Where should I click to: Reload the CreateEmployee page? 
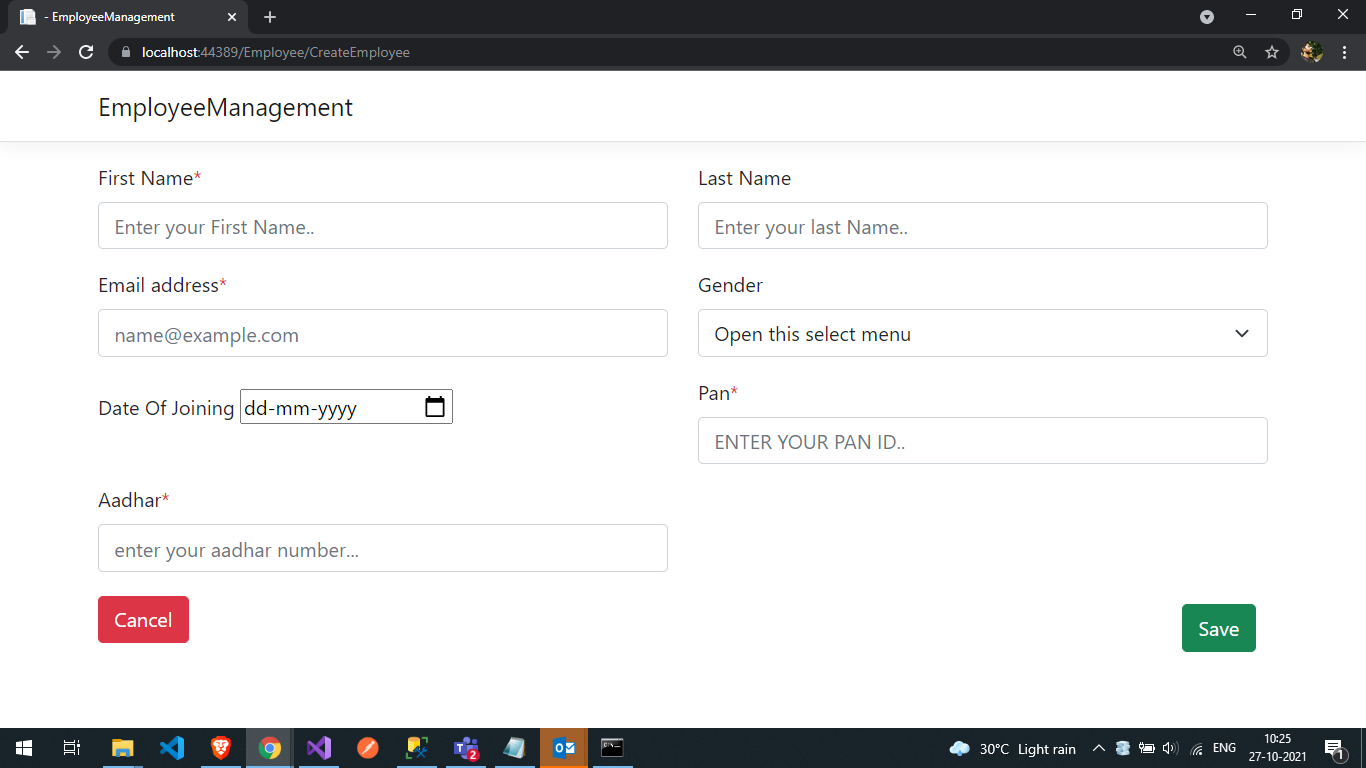point(86,52)
